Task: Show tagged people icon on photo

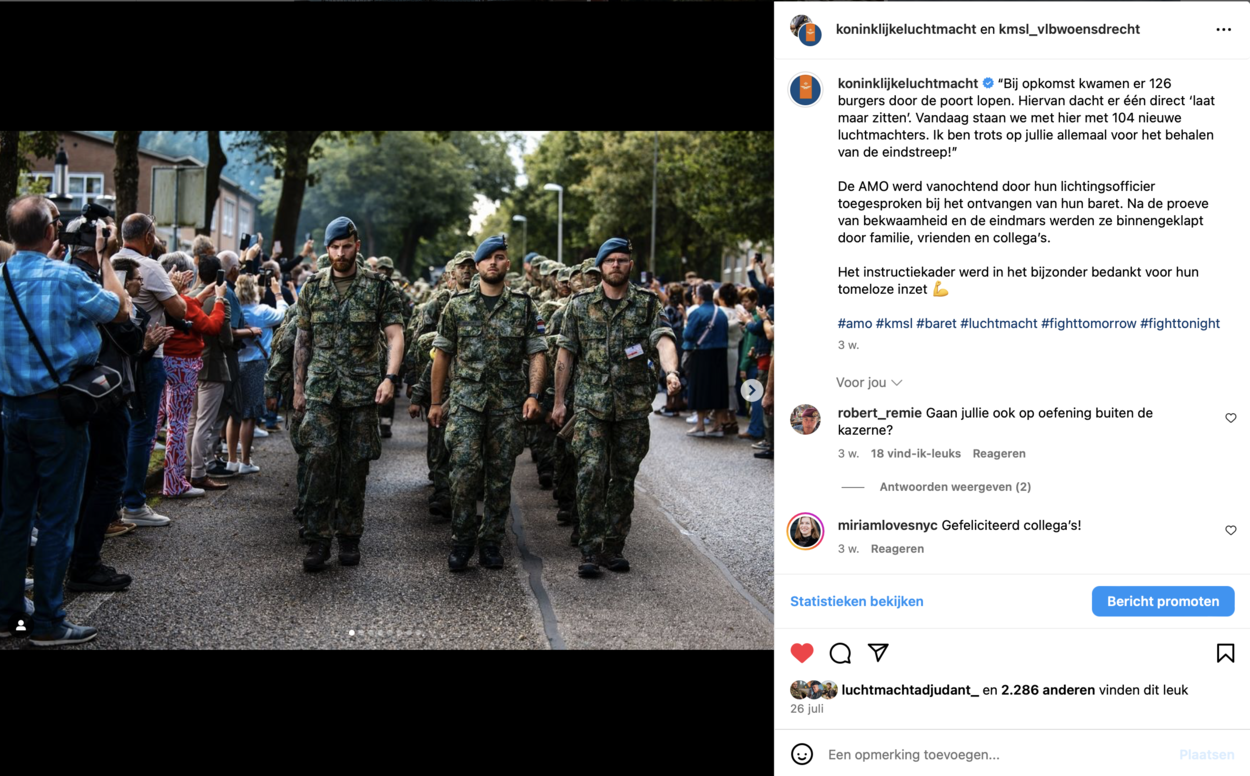Action: pyautogui.click(x=20, y=625)
